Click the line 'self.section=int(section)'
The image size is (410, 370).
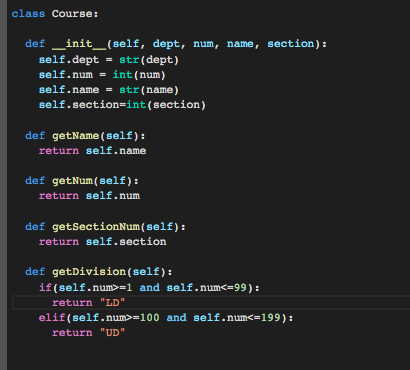pos(122,105)
